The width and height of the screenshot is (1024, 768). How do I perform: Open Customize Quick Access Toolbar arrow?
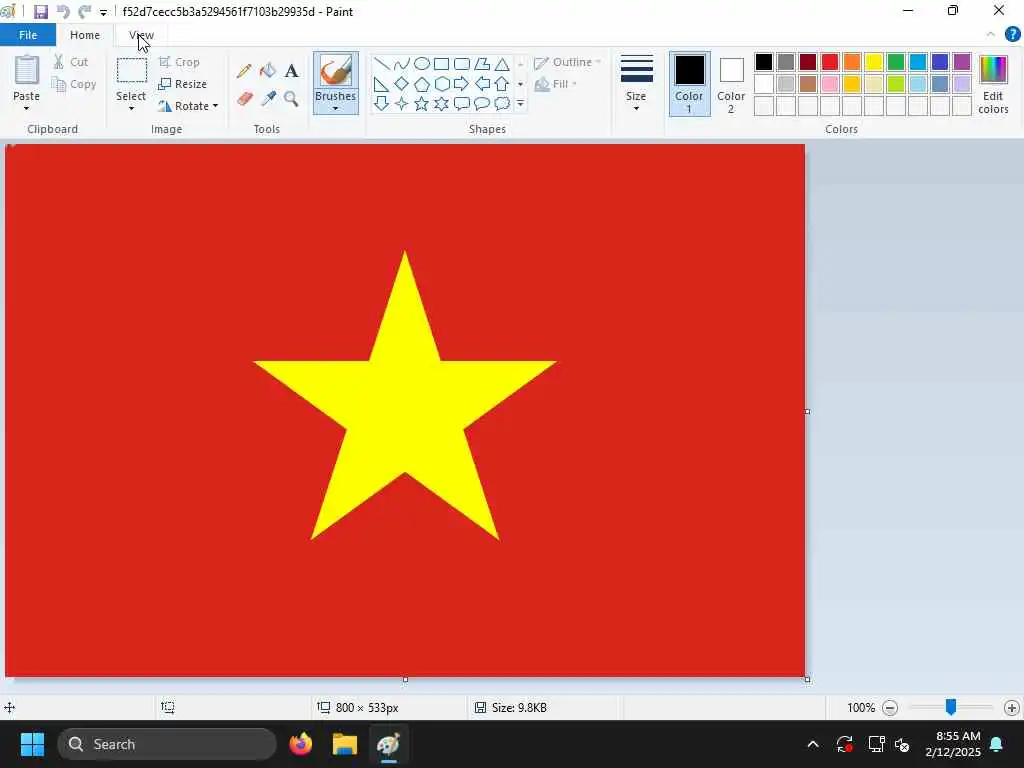103,12
